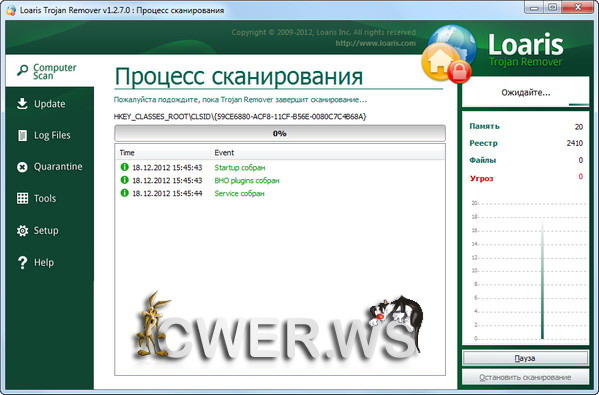Click the Quarantine cross-circle icon
599x395 pixels.
22,167
